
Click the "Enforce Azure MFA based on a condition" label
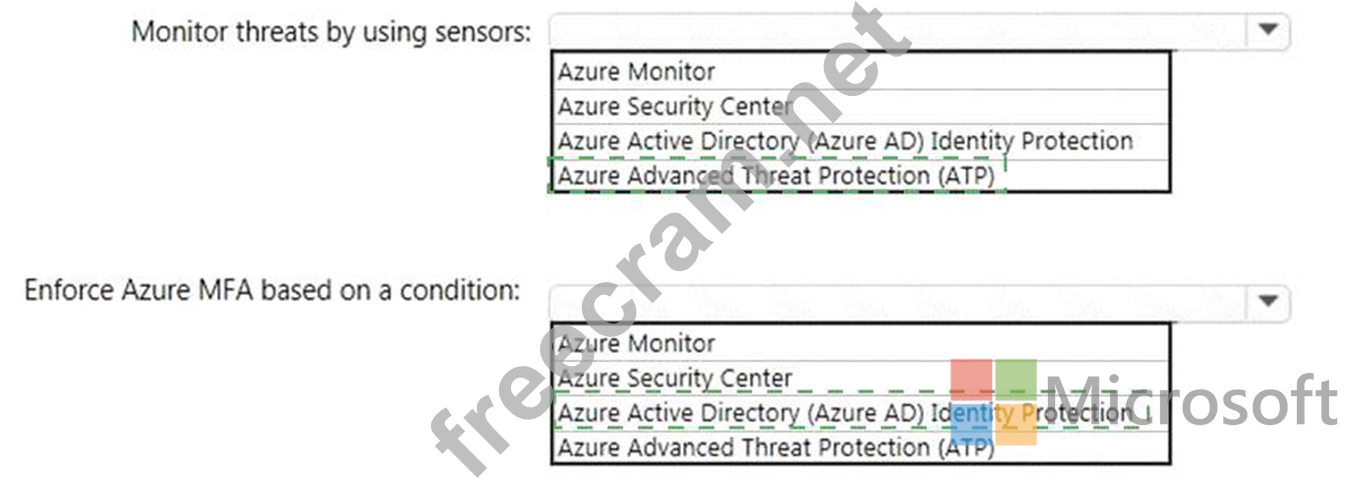272,291
